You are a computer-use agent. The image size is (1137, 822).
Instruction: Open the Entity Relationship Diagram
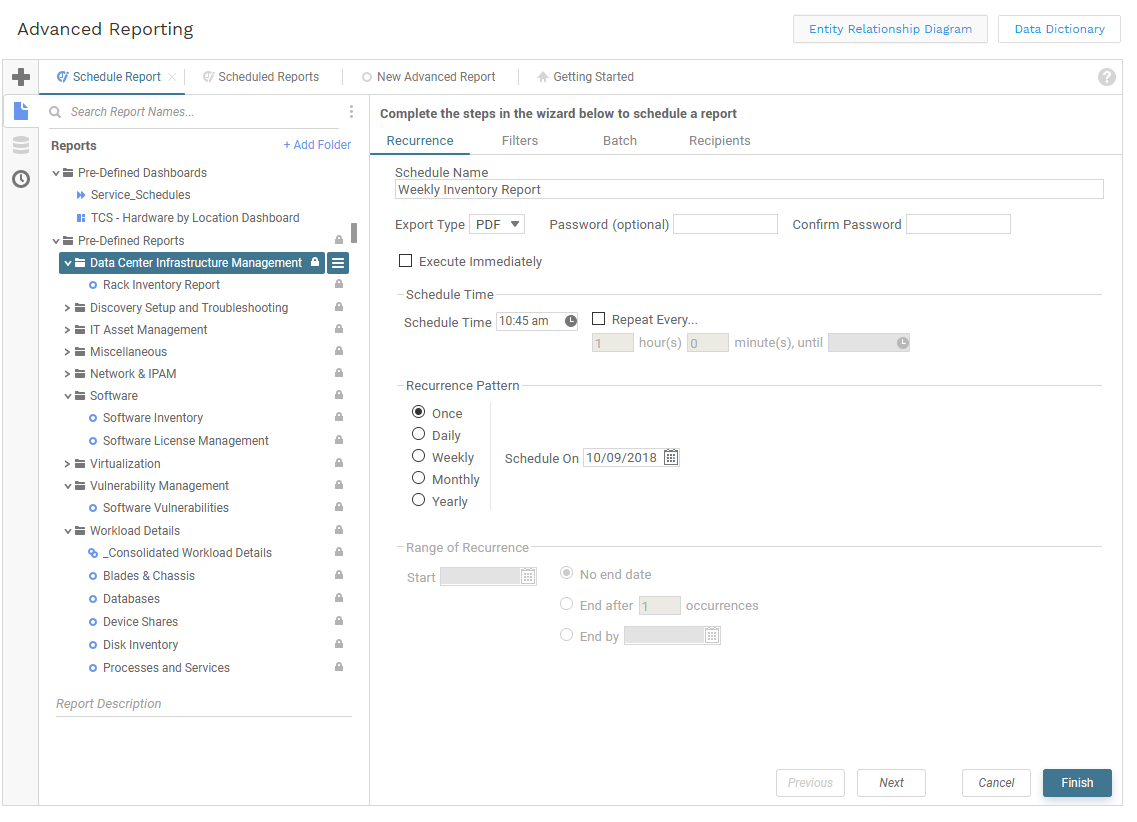click(x=890, y=29)
